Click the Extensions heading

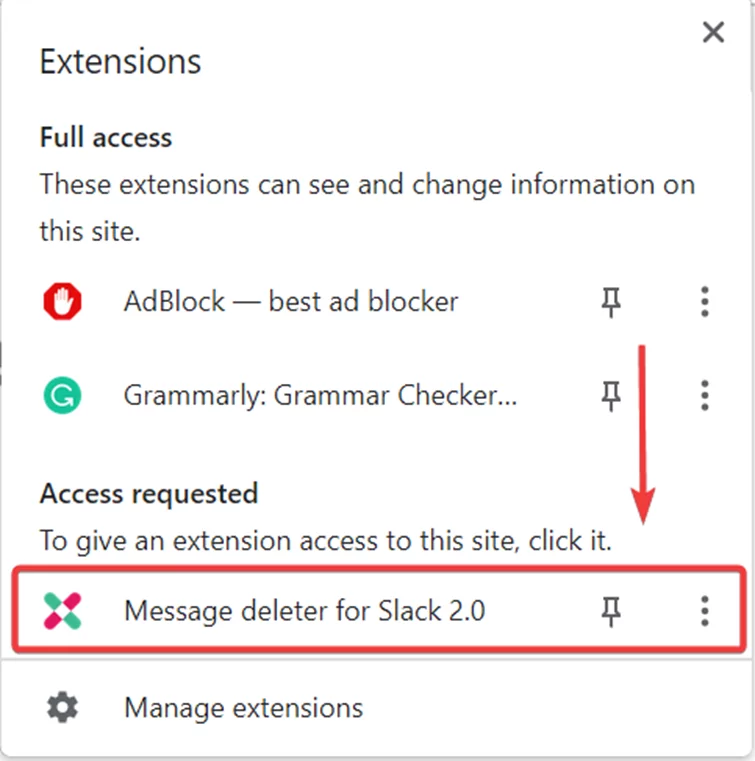[120, 62]
